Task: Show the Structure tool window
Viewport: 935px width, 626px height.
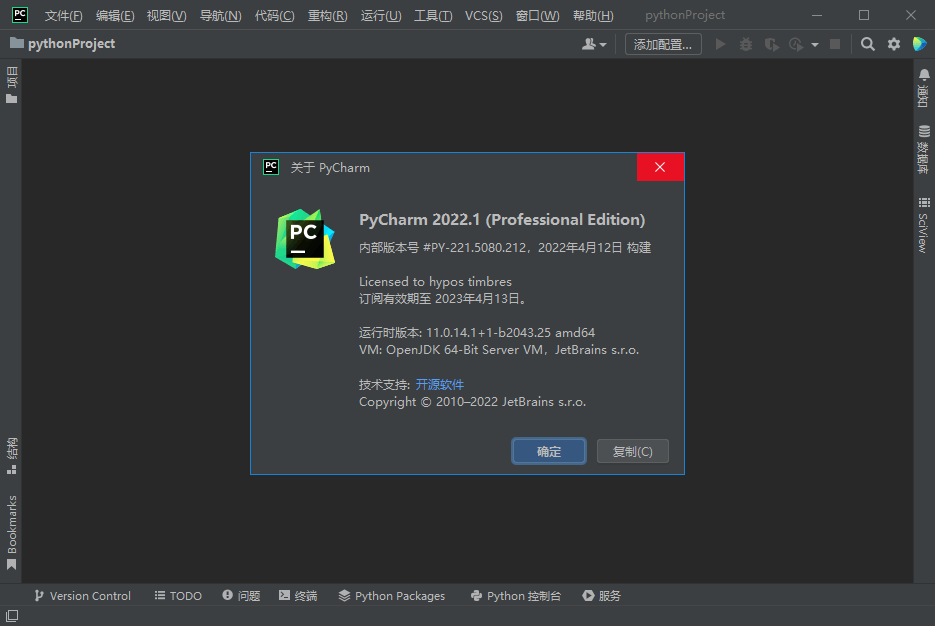Action: [11, 455]
